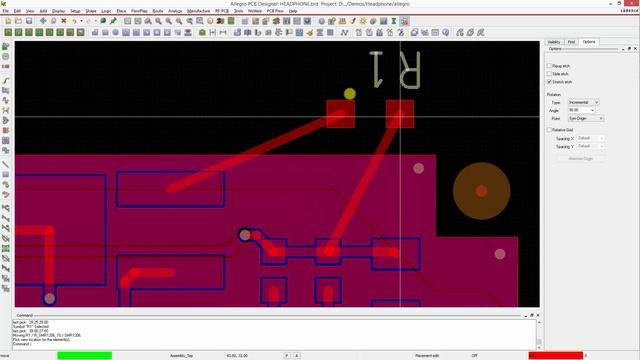This screenshot has width=640, height=360.
Task: Click the first green route icon after globe
Action: tap(460, 32)
